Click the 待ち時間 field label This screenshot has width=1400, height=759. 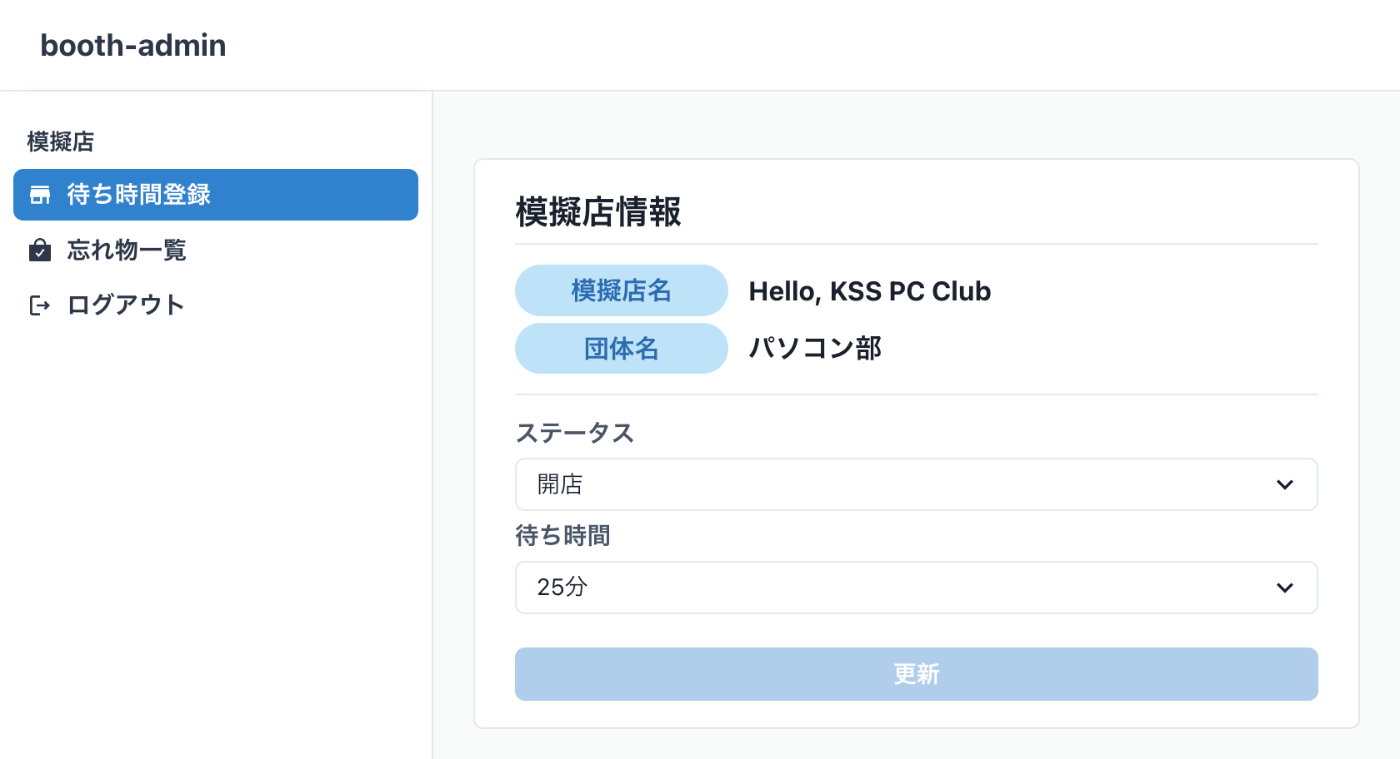tap(562, 536)
